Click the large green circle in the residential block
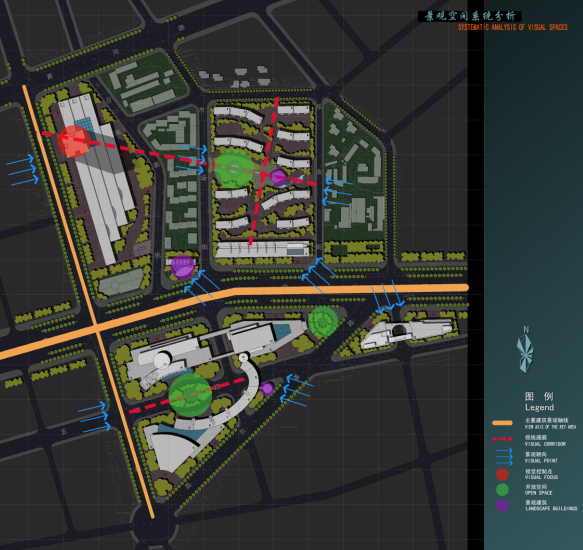583x550 pixels. pos(234,168)
